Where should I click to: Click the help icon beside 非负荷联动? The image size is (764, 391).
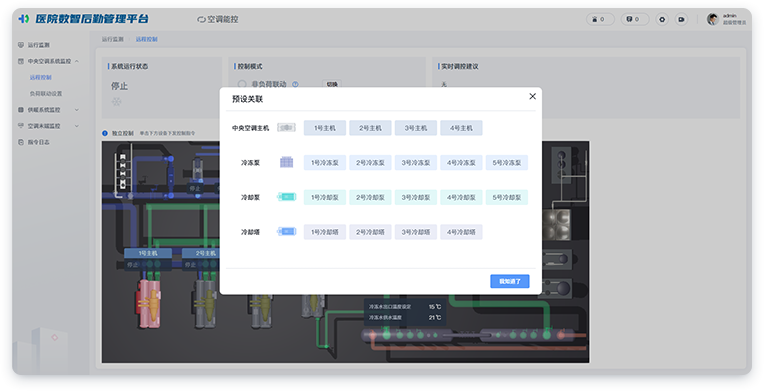(295, 84)
